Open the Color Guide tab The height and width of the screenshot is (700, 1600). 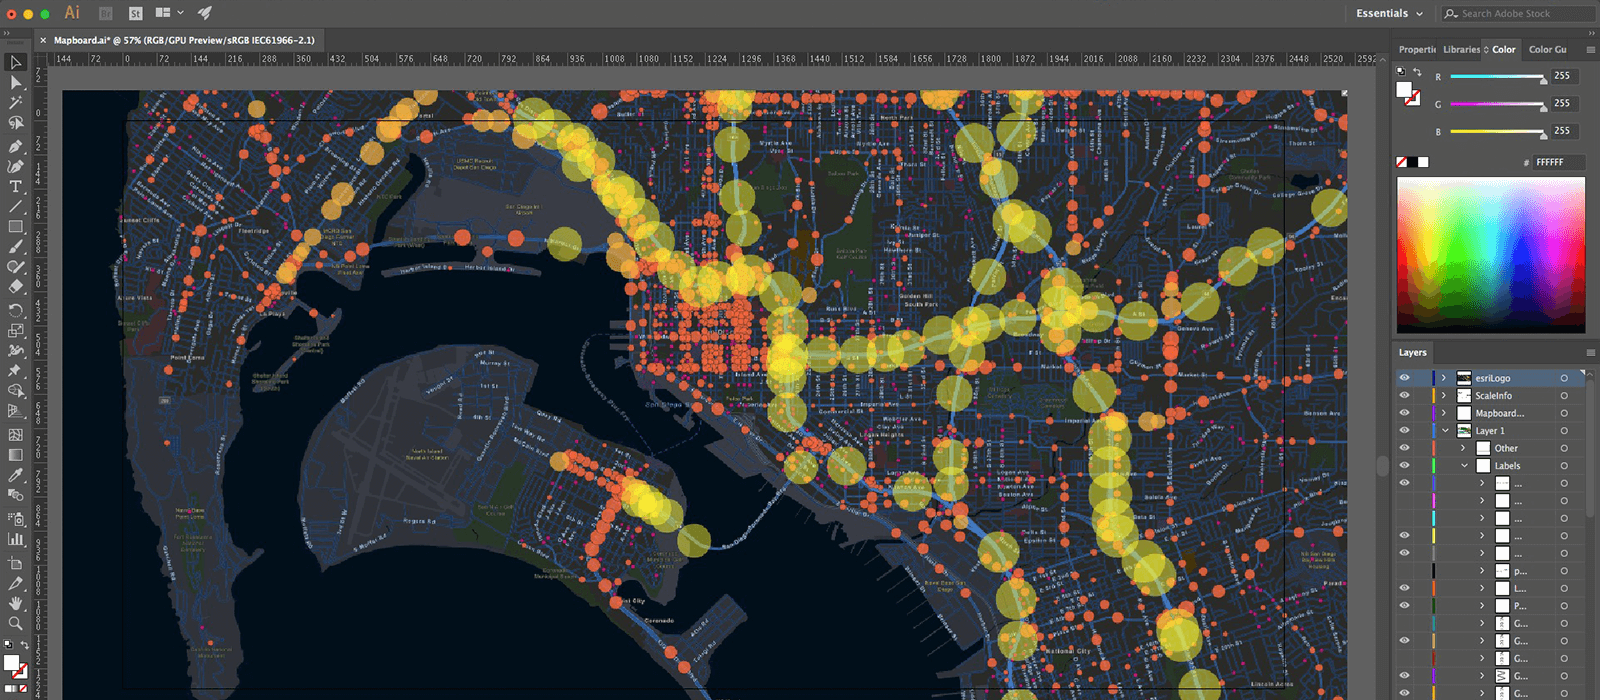click(1547, 49)
